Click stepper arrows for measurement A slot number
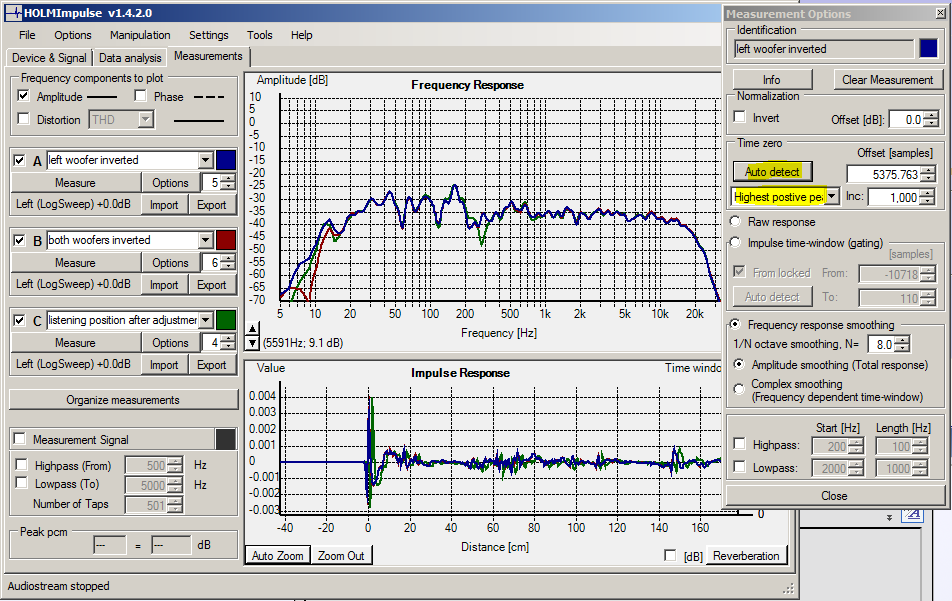This screenshot has height=601, width=952. coord(228,182)
